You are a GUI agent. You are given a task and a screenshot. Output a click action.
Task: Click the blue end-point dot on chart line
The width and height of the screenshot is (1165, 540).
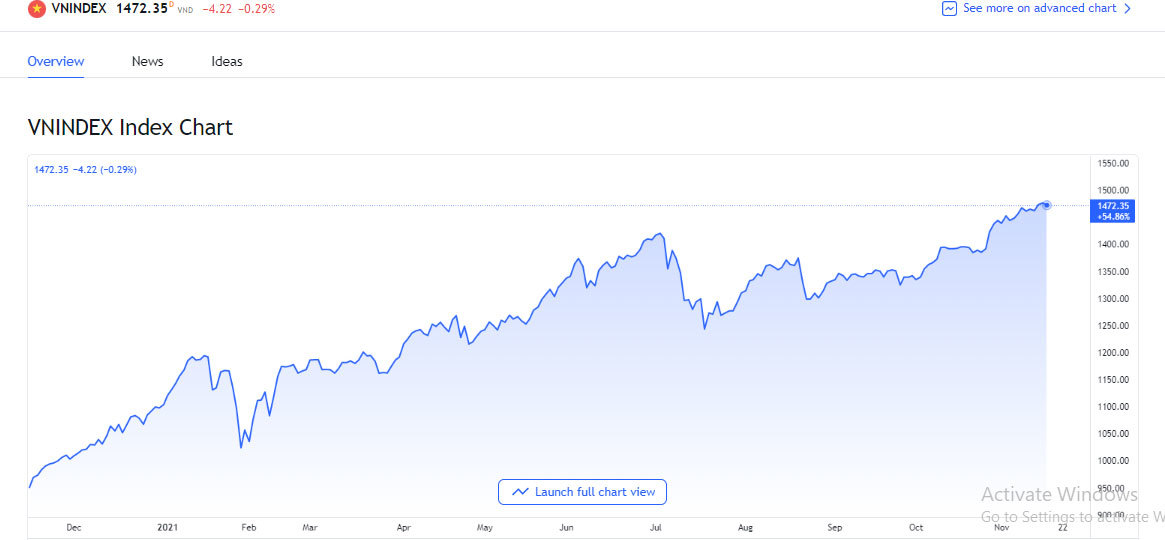click(x=1046, y=205)
